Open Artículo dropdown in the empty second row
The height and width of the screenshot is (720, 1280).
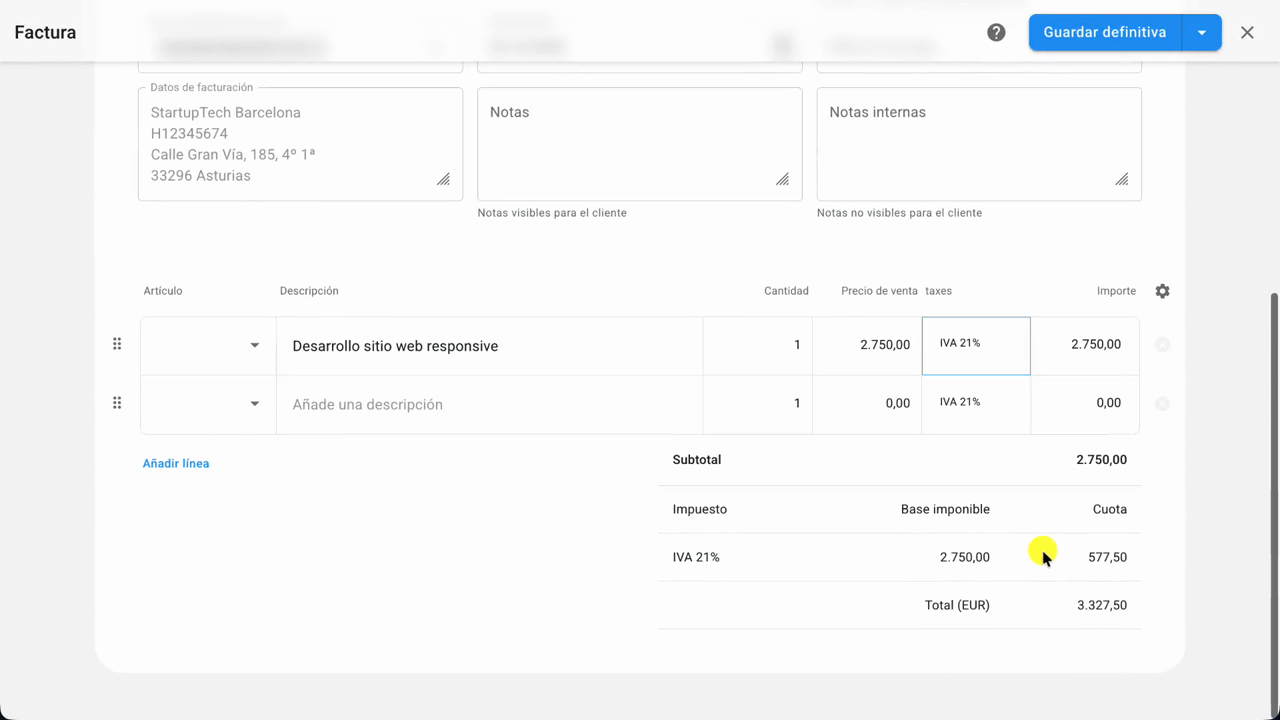[208, 404]
